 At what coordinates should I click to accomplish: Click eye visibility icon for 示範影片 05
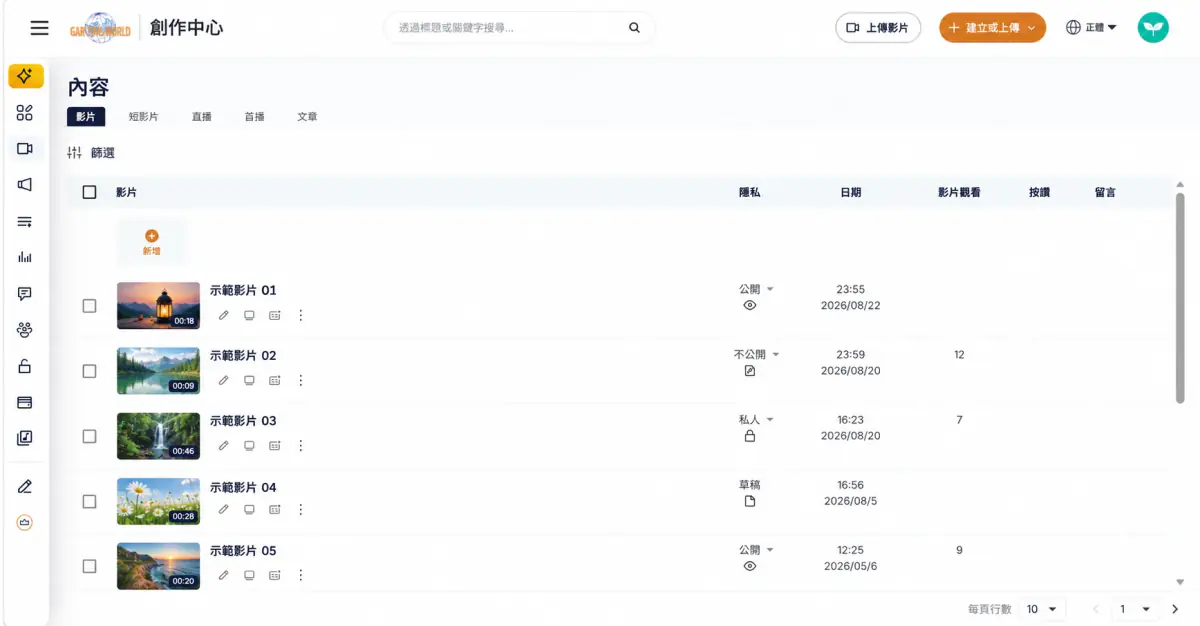750,566
